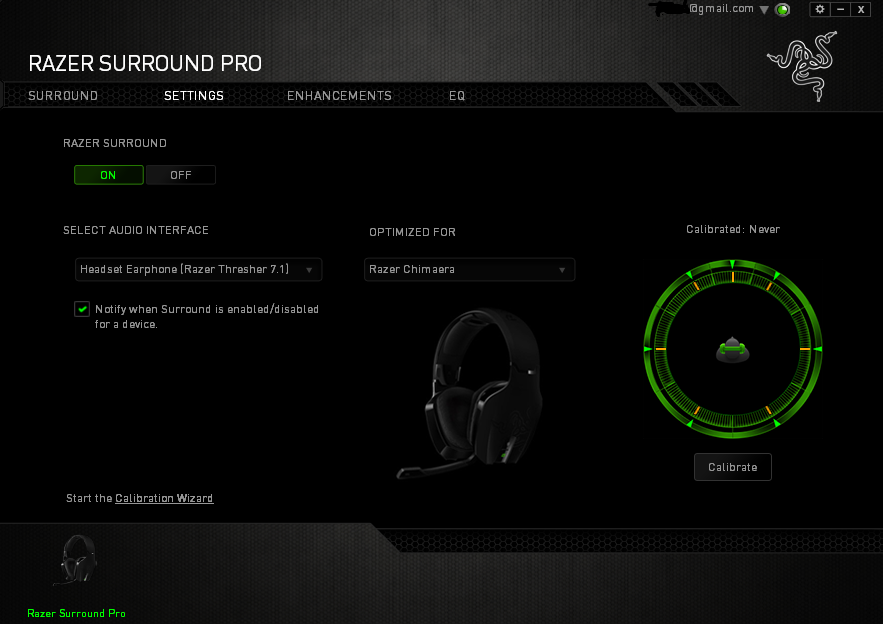Click the Razer Surround Pro title

pyautogui.click(x=145, y=64)
